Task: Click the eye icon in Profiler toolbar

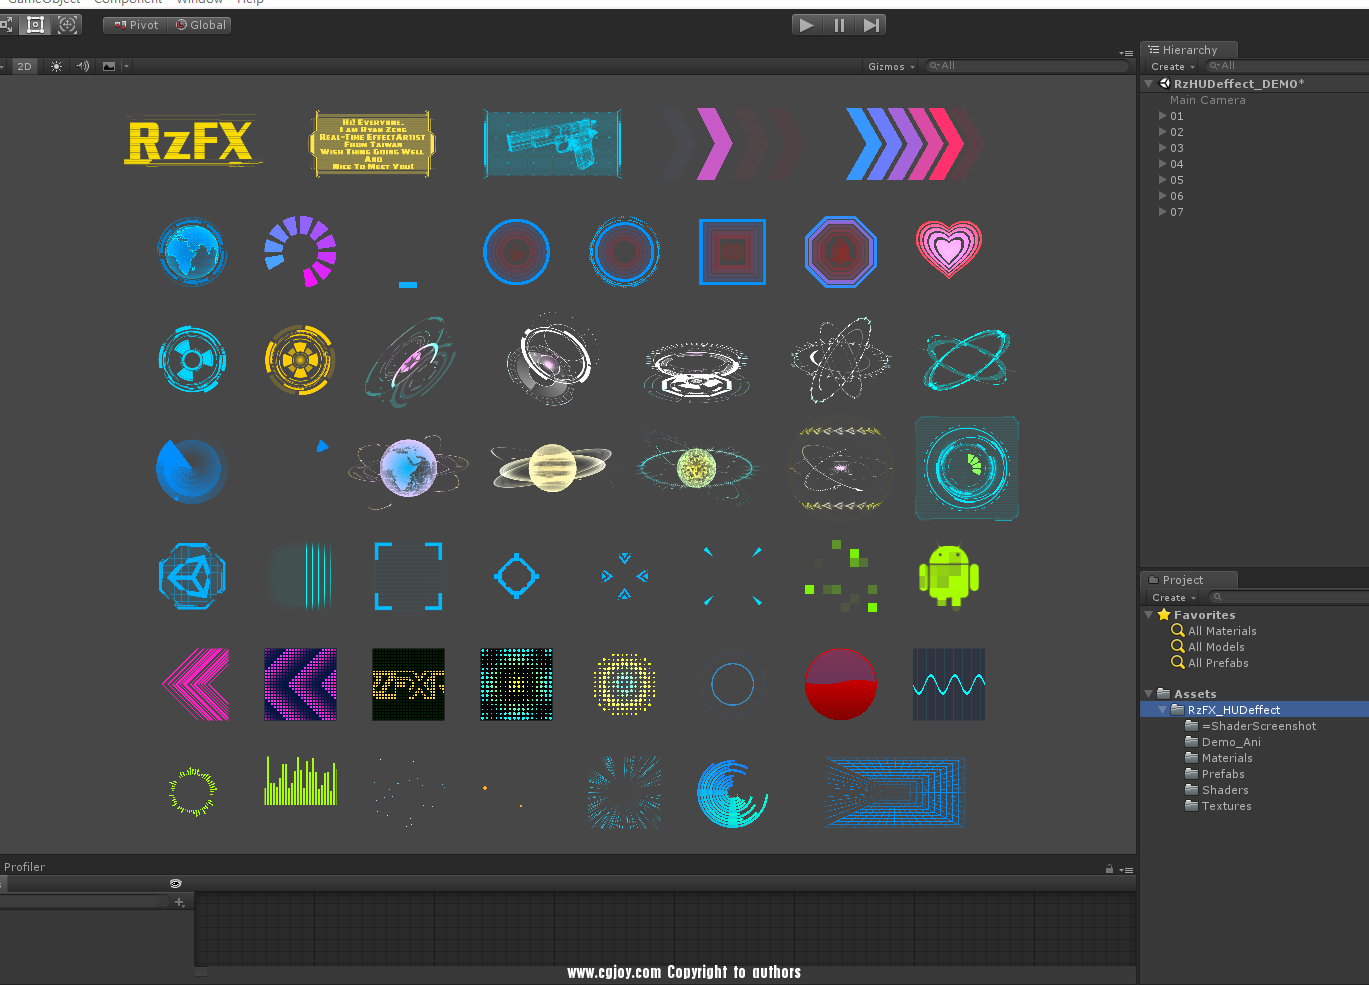Action: [x=176, y=883]
